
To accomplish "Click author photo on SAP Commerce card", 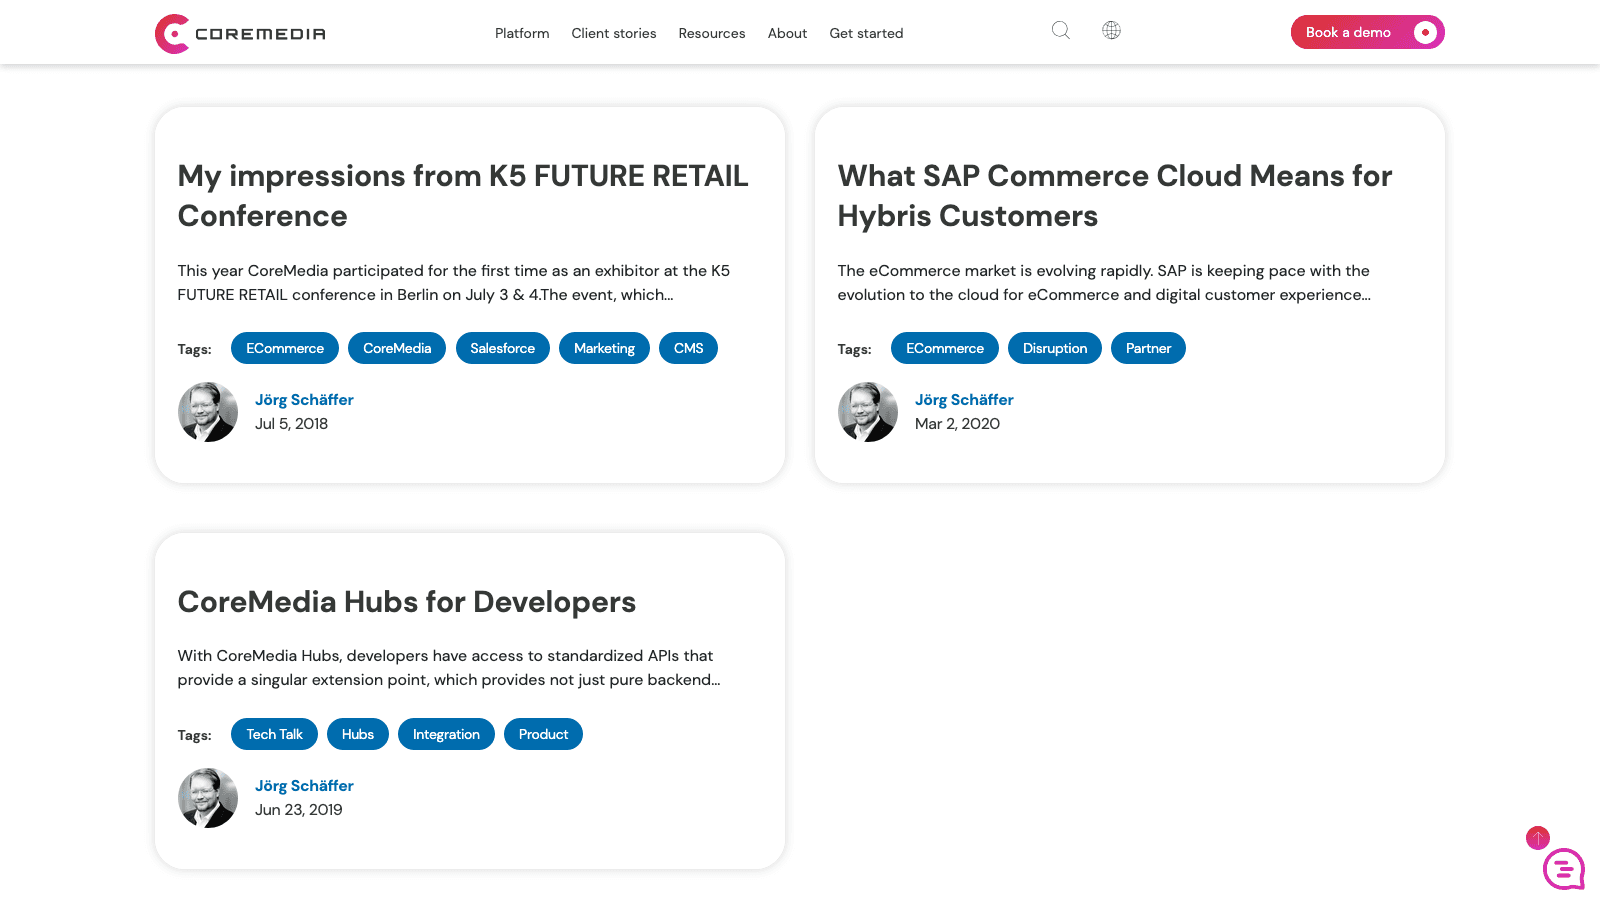I will pos(868,412).
